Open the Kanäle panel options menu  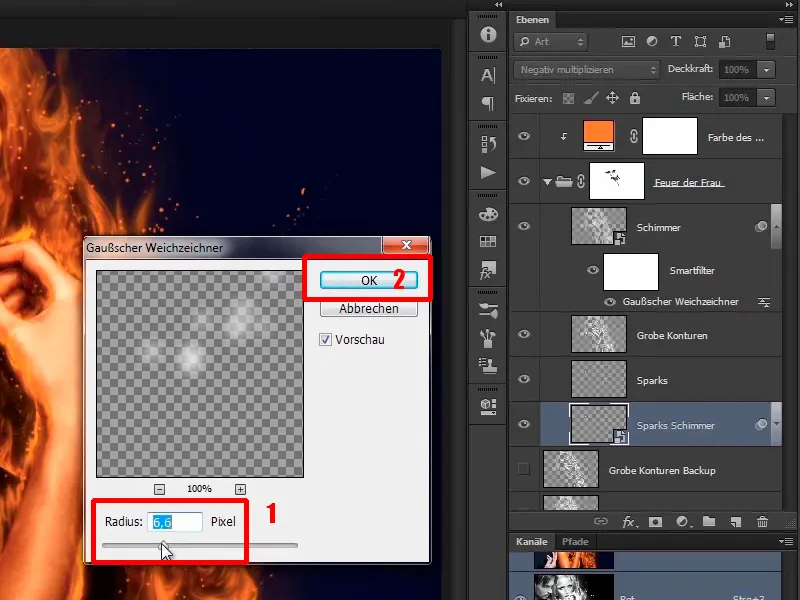(786, 541)
